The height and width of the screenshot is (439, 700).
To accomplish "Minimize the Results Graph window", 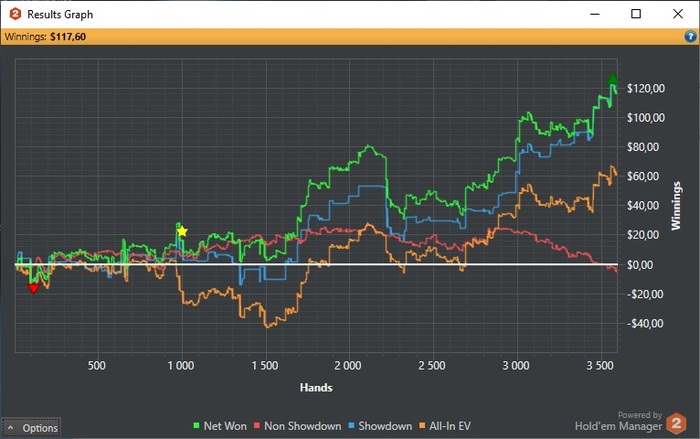I will 595,14.
